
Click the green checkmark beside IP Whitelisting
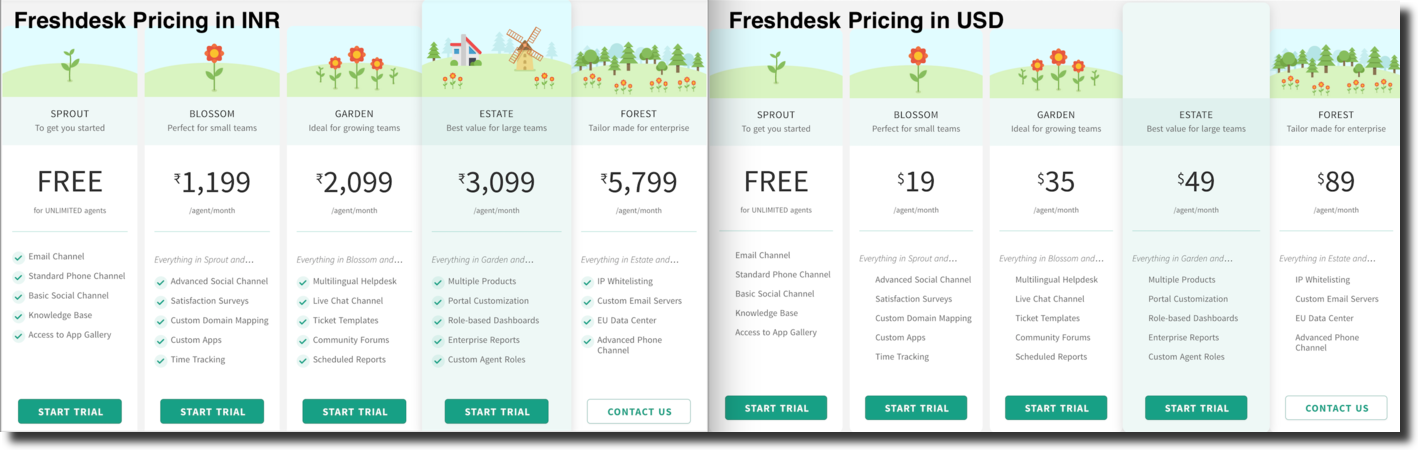coord(587,282)
